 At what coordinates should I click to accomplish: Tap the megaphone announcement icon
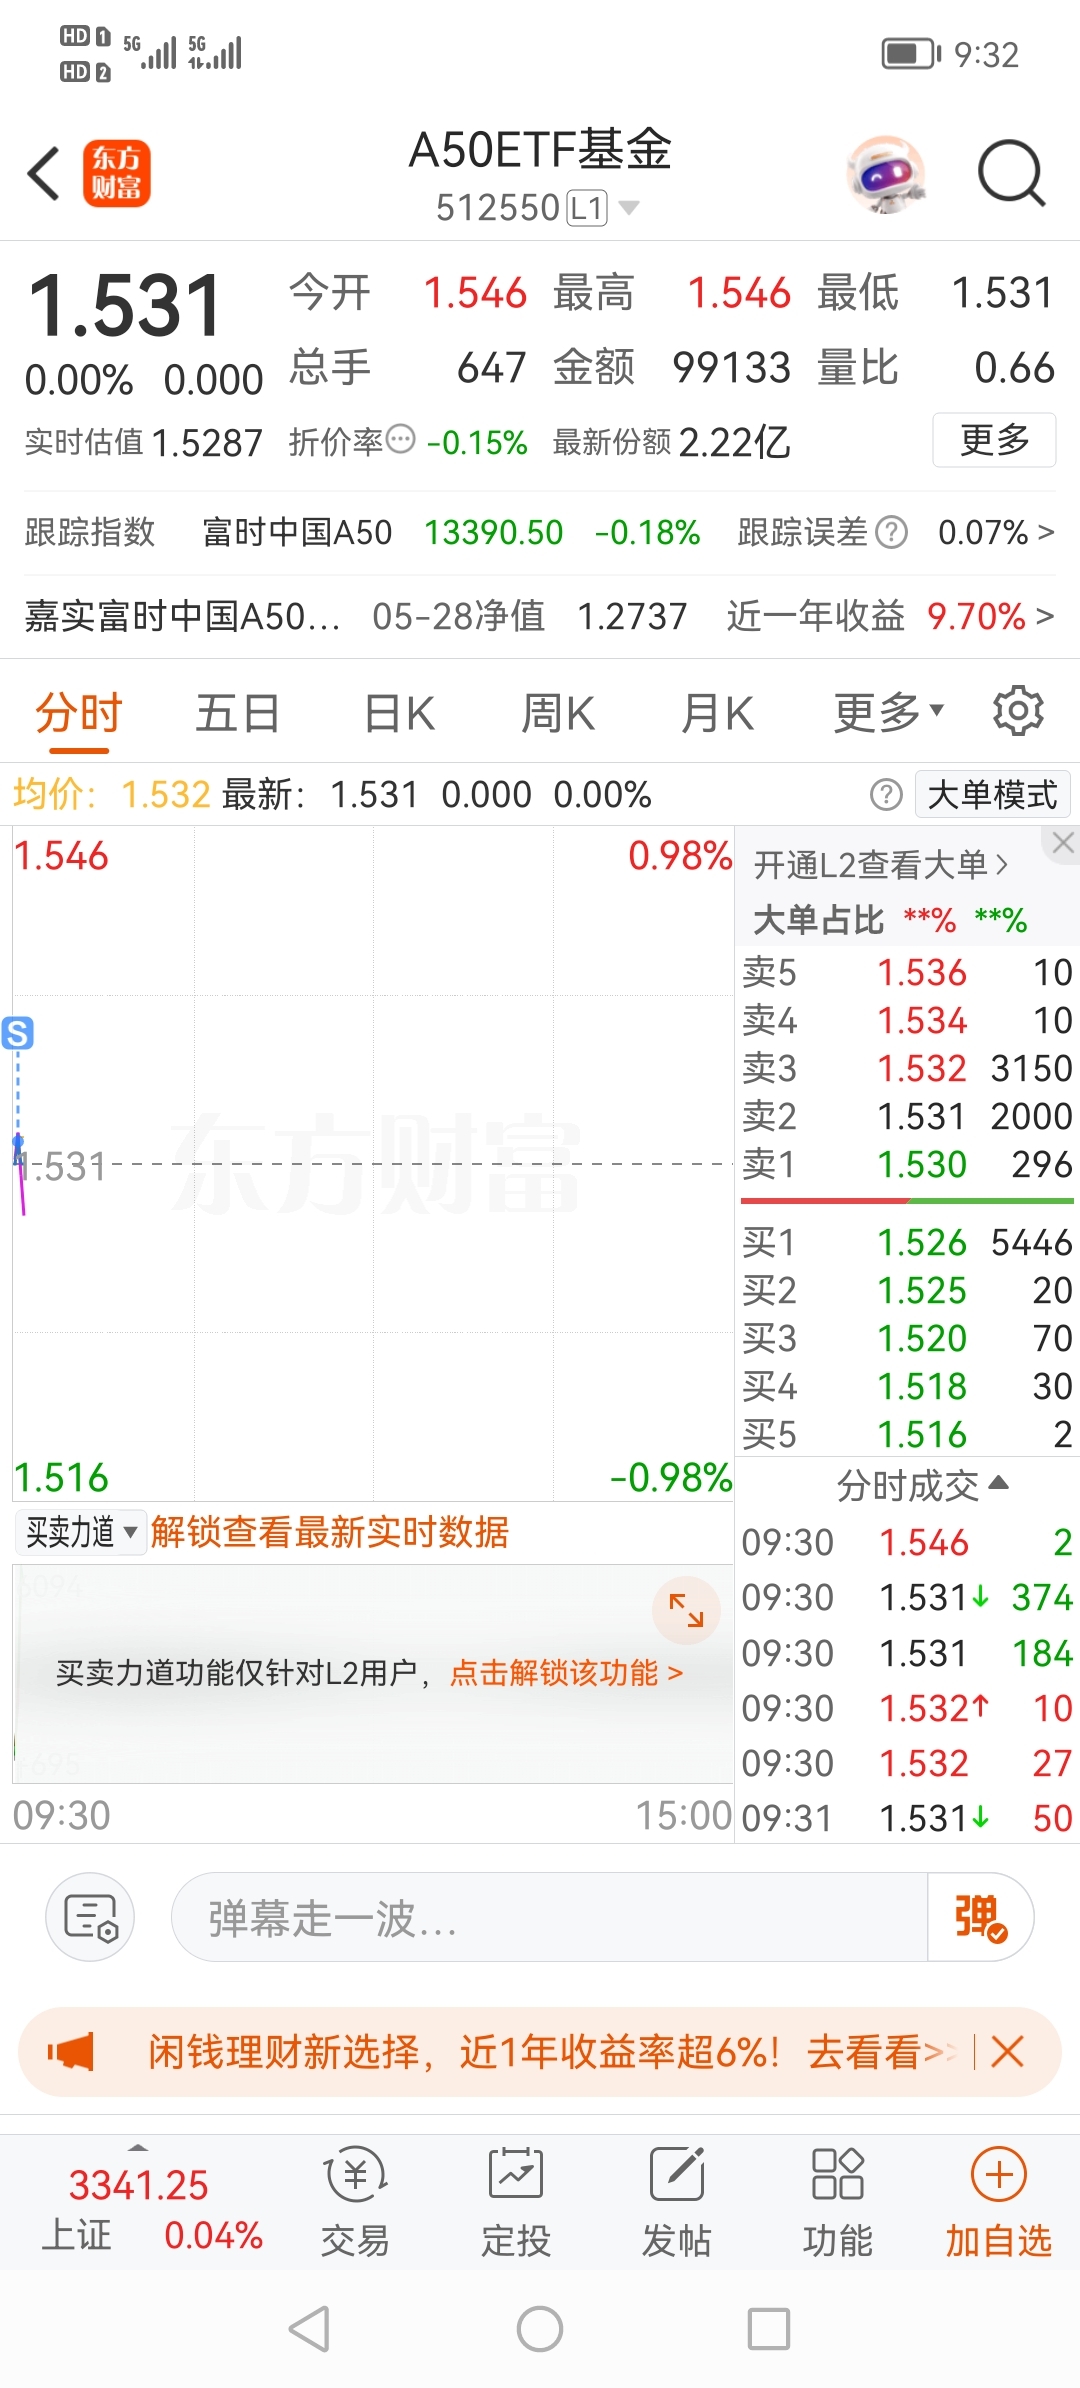(x=71, y=2052)
